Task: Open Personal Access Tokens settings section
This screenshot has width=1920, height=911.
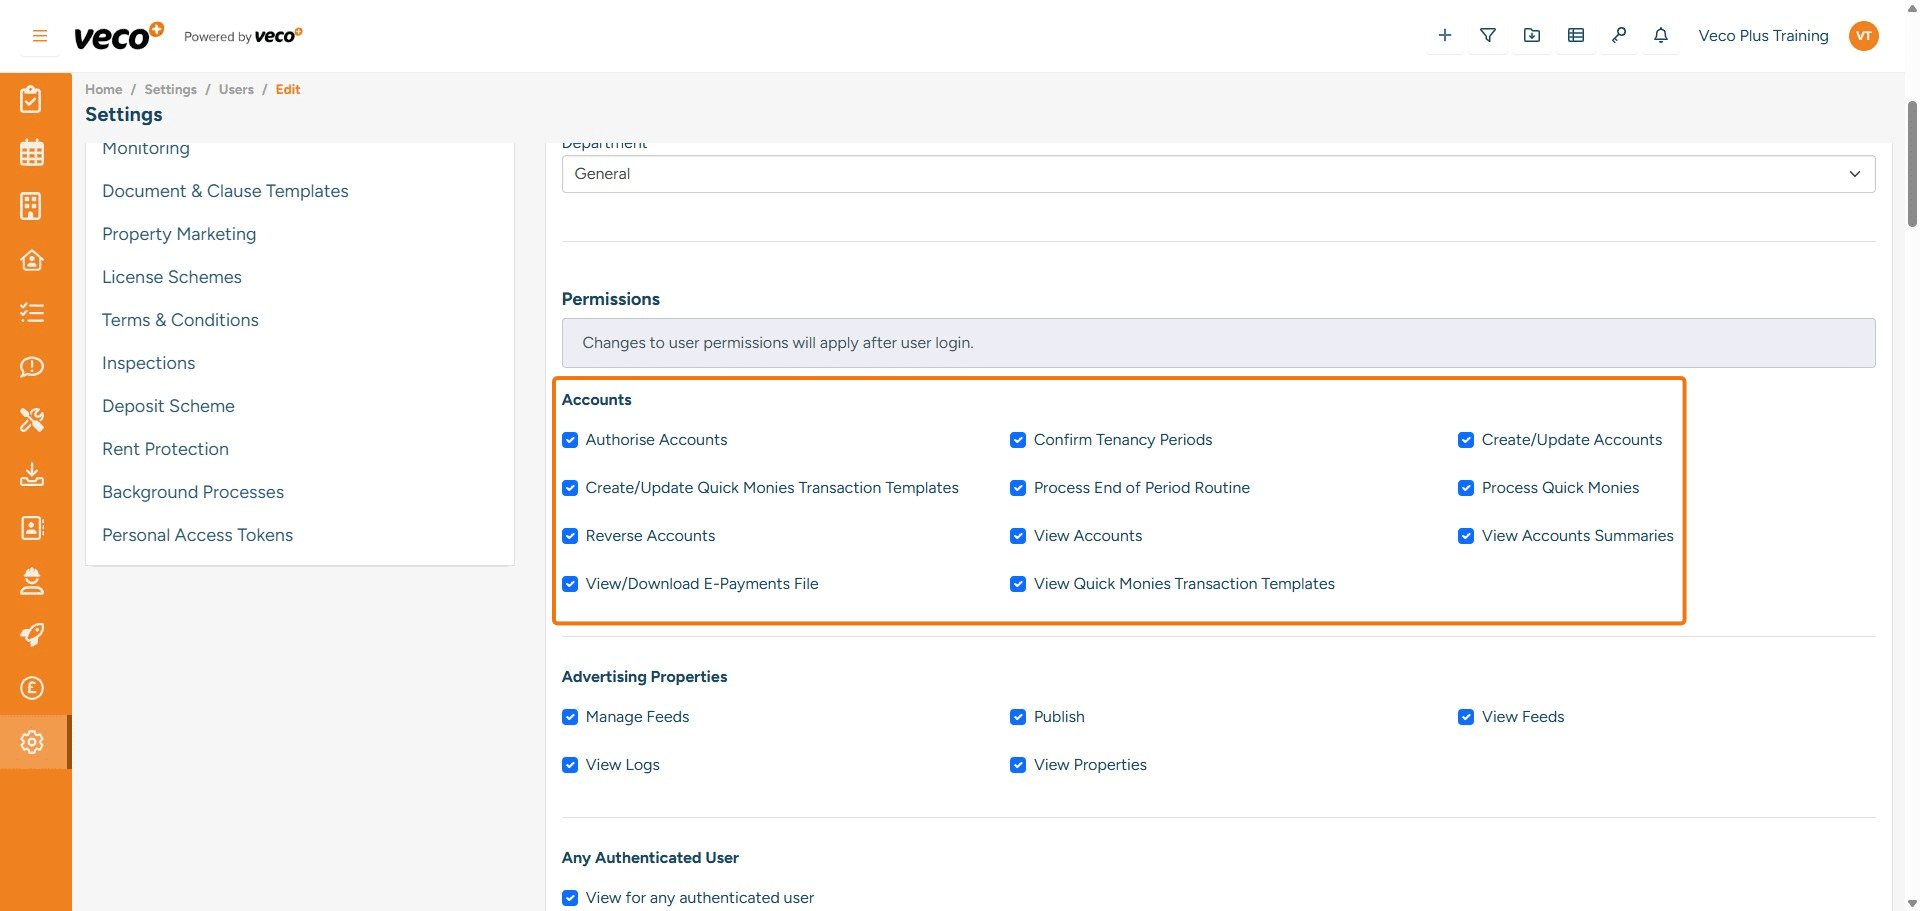Action: pyautogui.click(x=197, y=535)
